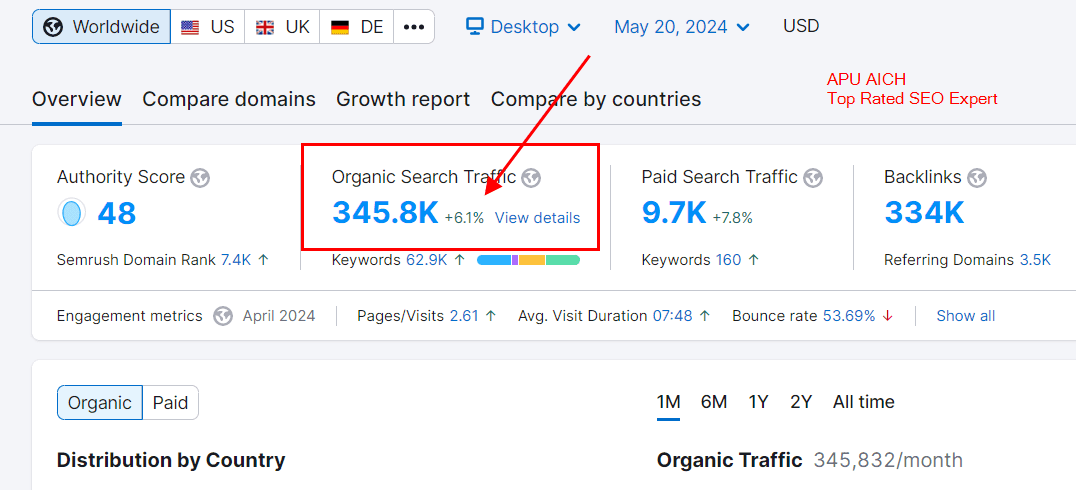Switch to the Paid toggle
The height and width of the screenshot is (490, 1076).
coord(170,403)
